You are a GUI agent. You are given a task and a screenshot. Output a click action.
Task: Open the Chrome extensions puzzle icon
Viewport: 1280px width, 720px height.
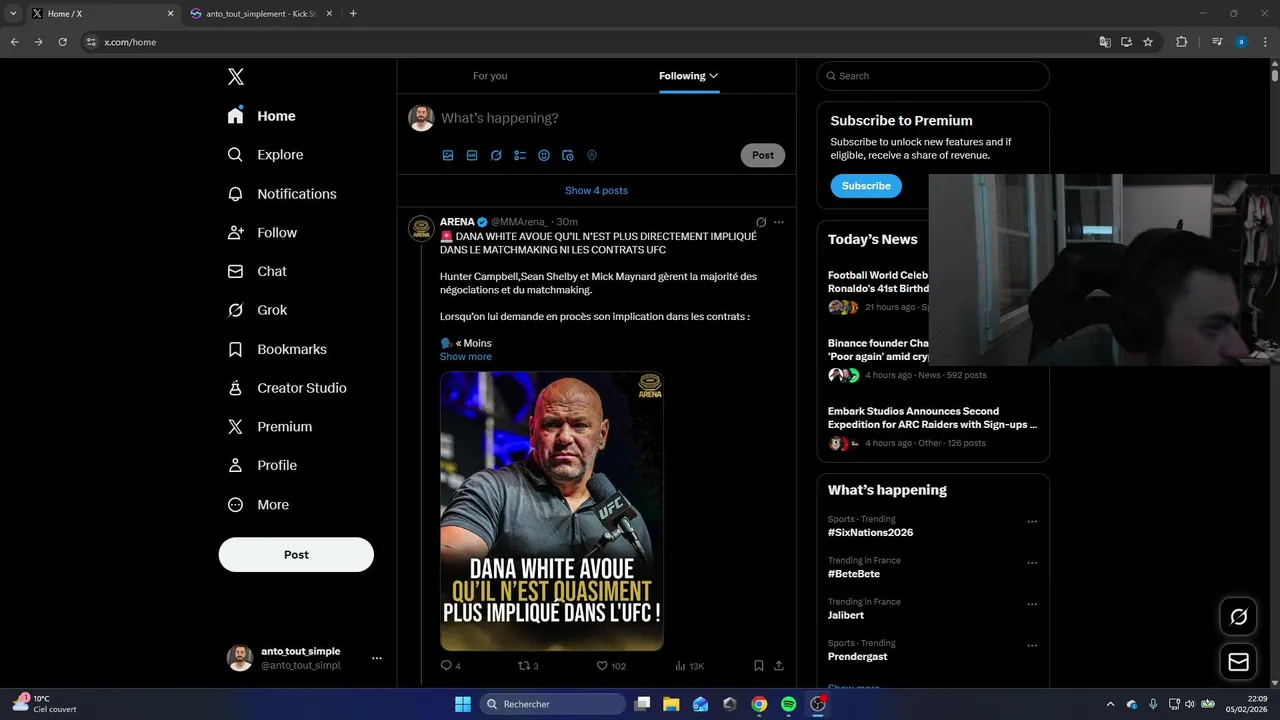[1182, 42]
